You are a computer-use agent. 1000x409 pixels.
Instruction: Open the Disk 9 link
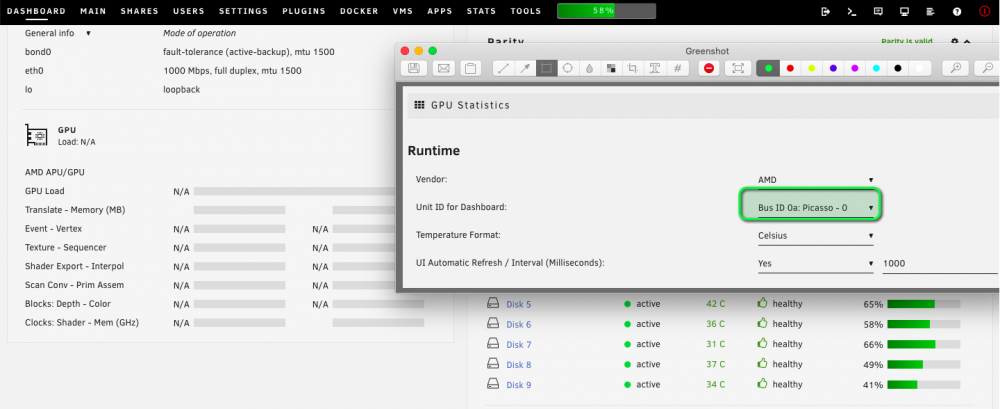tap(518, 385)
